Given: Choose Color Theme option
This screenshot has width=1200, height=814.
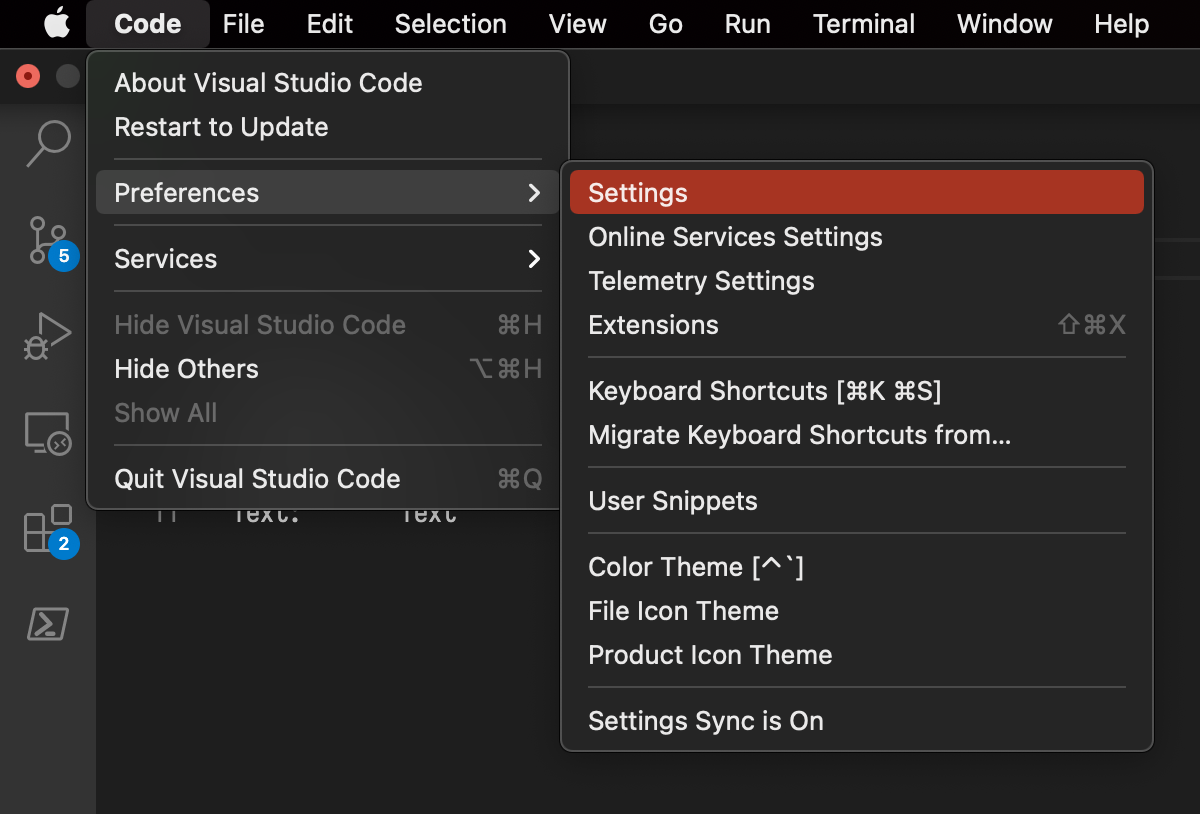Looking at the screenshot, I should (x=857, y=567).
